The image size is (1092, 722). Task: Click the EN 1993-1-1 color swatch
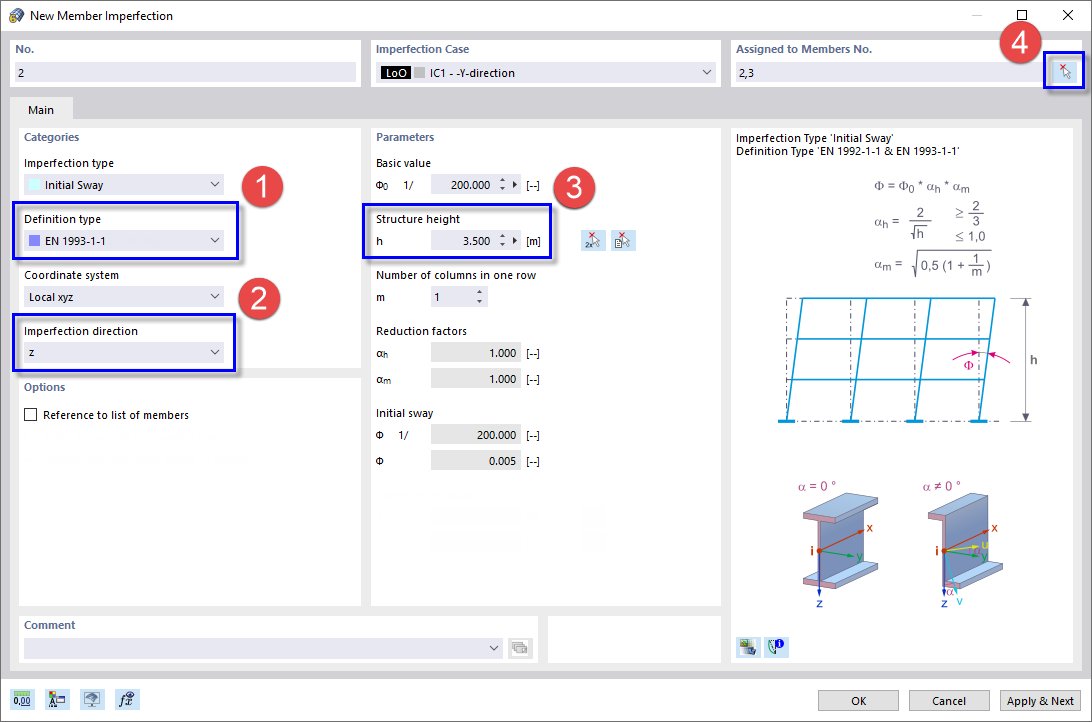click(34, 241)
